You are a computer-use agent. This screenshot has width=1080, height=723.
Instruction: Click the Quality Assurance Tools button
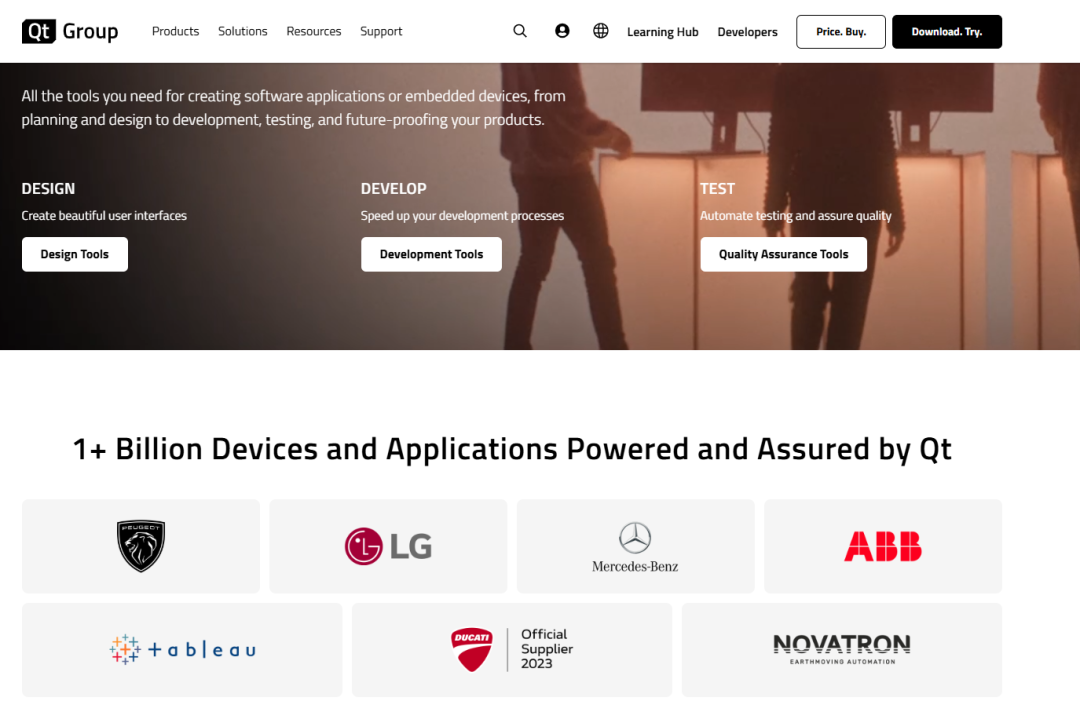(x=784, y=254)
